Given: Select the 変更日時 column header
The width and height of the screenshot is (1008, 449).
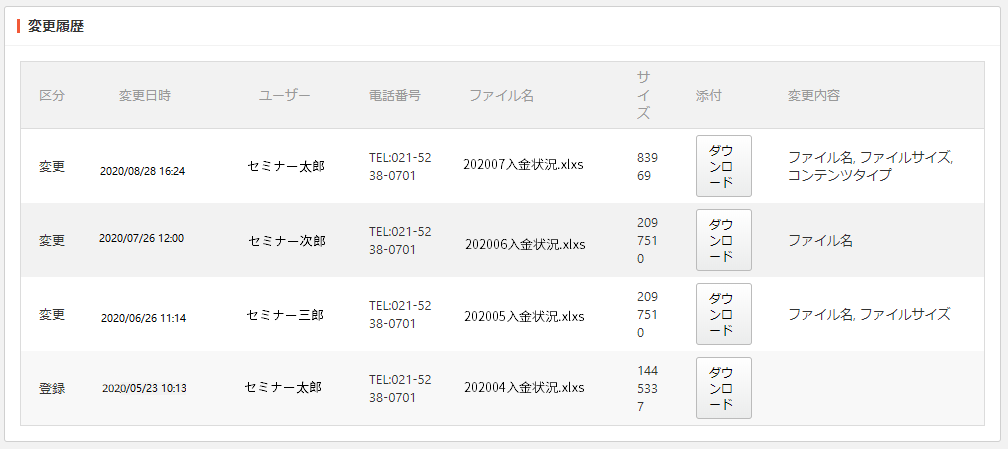Looking at the screenshot, I should (x=145, y=96).
